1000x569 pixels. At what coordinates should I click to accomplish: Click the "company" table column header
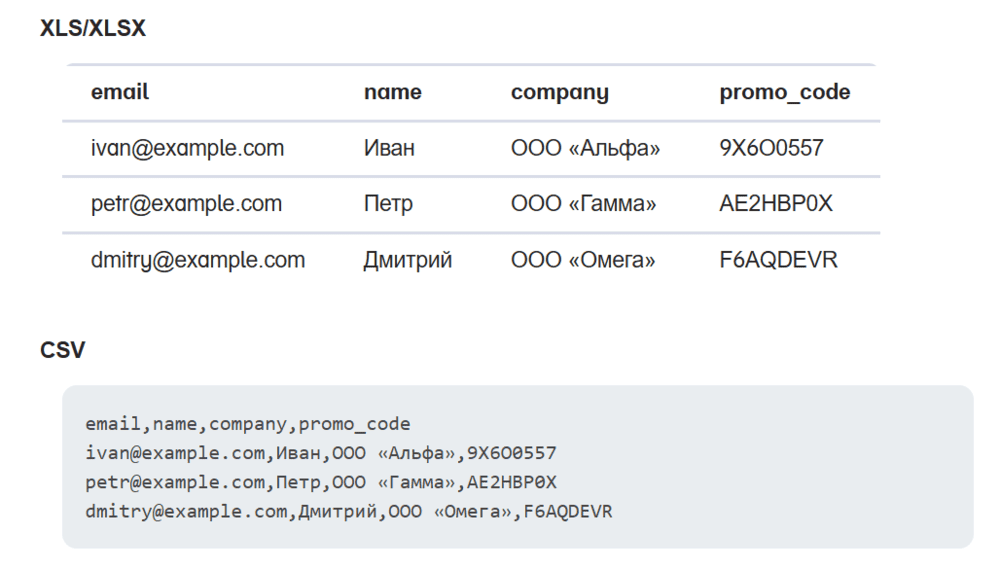point(560,93)
